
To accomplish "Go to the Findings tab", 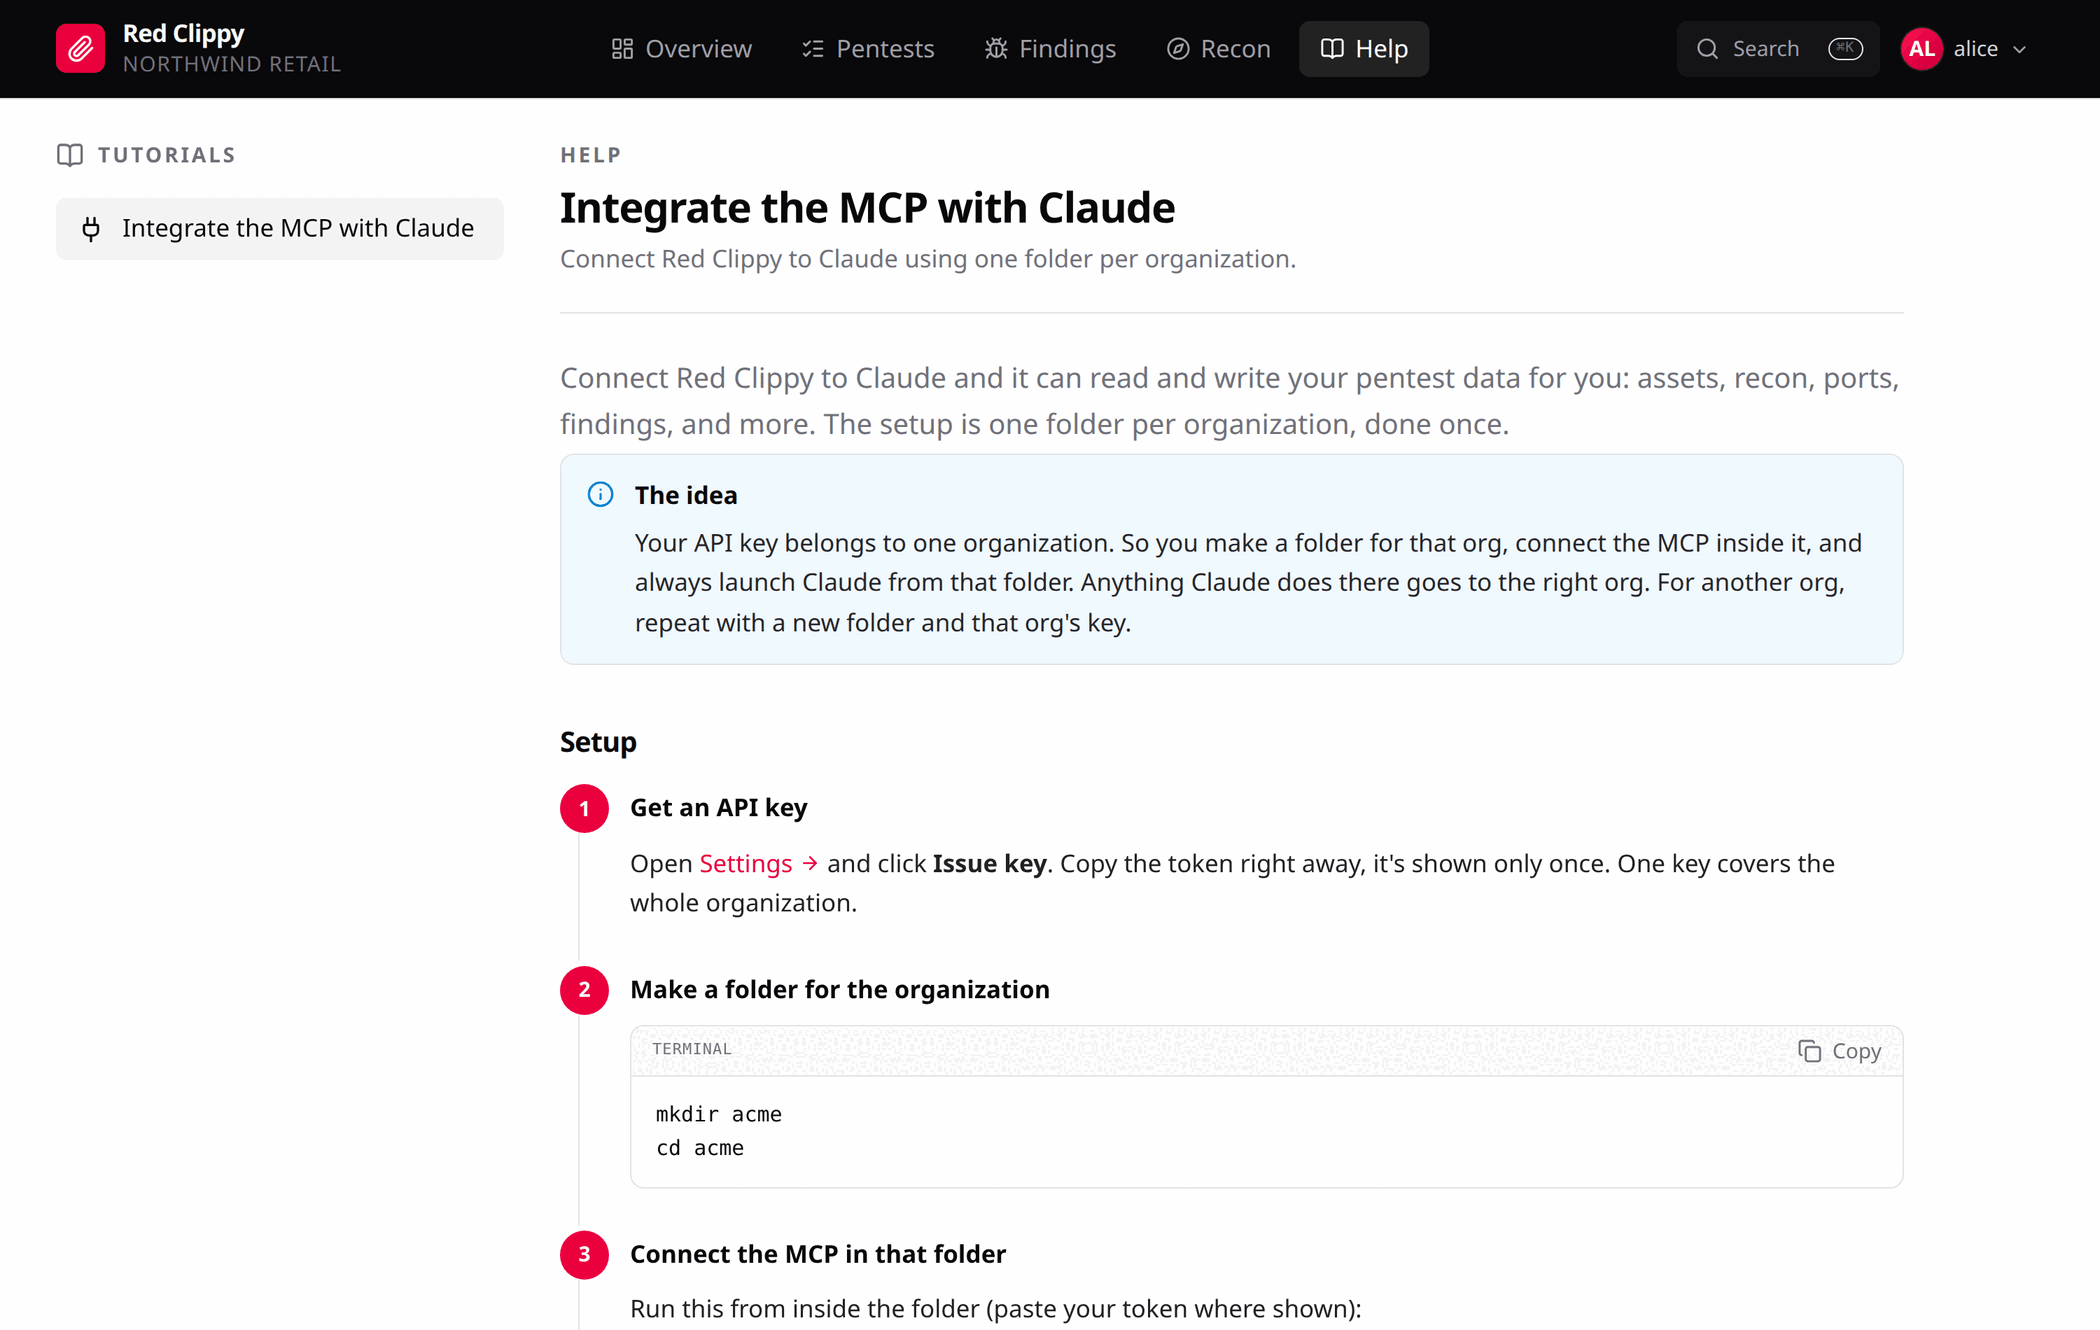I will click(1050, 49).
